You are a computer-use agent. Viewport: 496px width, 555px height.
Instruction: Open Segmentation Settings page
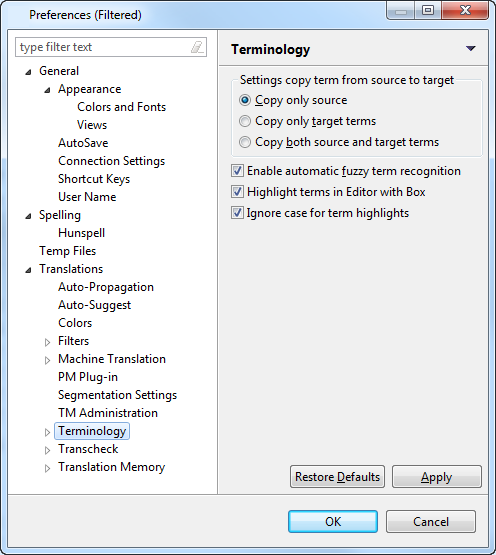pos(117,395)
